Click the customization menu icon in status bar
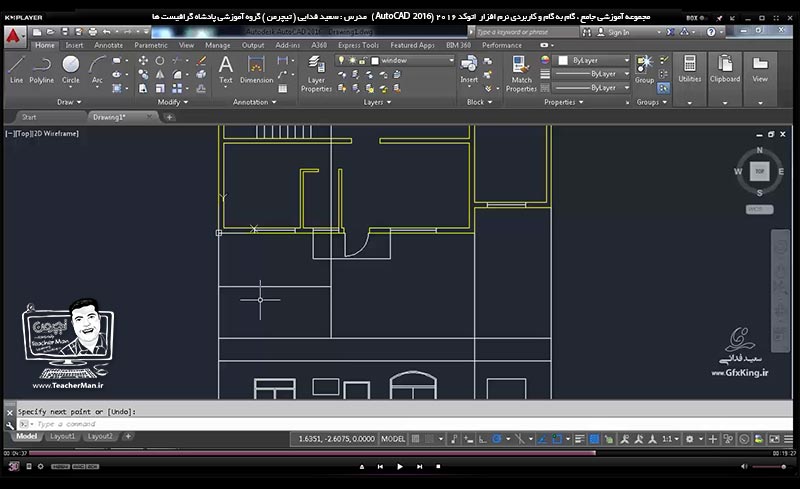800x489 pixels. (788, 439)
